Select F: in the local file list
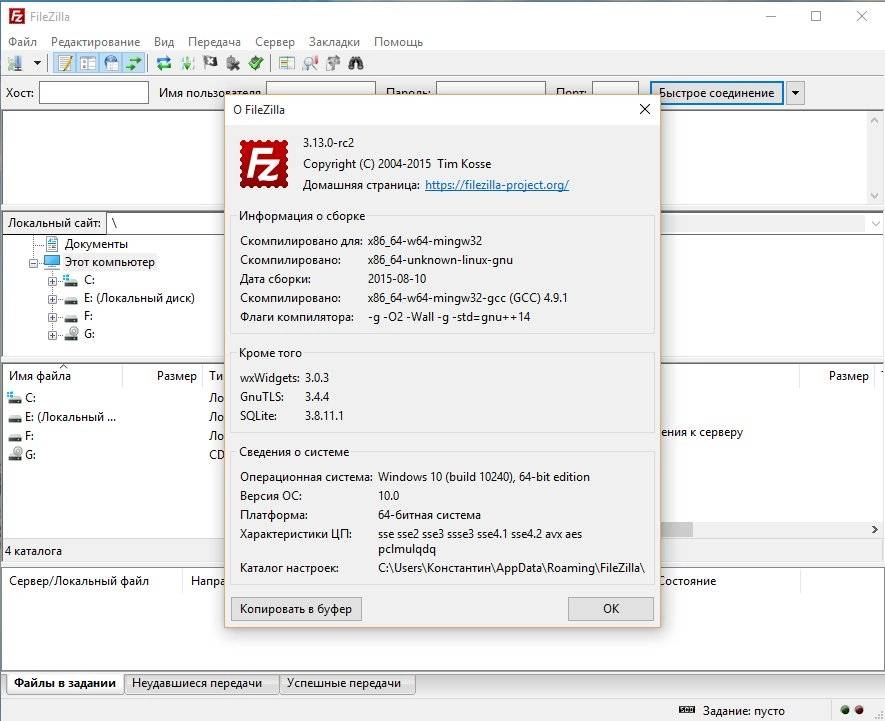The width and height of the screenshot is (885, 721). [29, 436]
